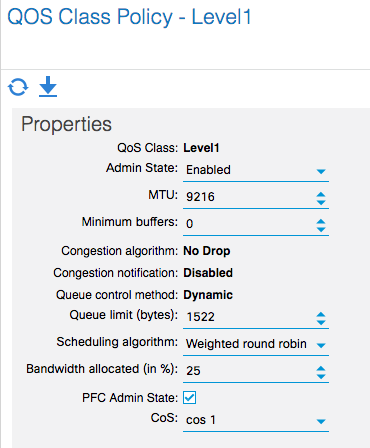Decrease MTU using the down arrow
The height and width of the screenshot is (448, 370).
pyautogui.click(x=321, y=202)
